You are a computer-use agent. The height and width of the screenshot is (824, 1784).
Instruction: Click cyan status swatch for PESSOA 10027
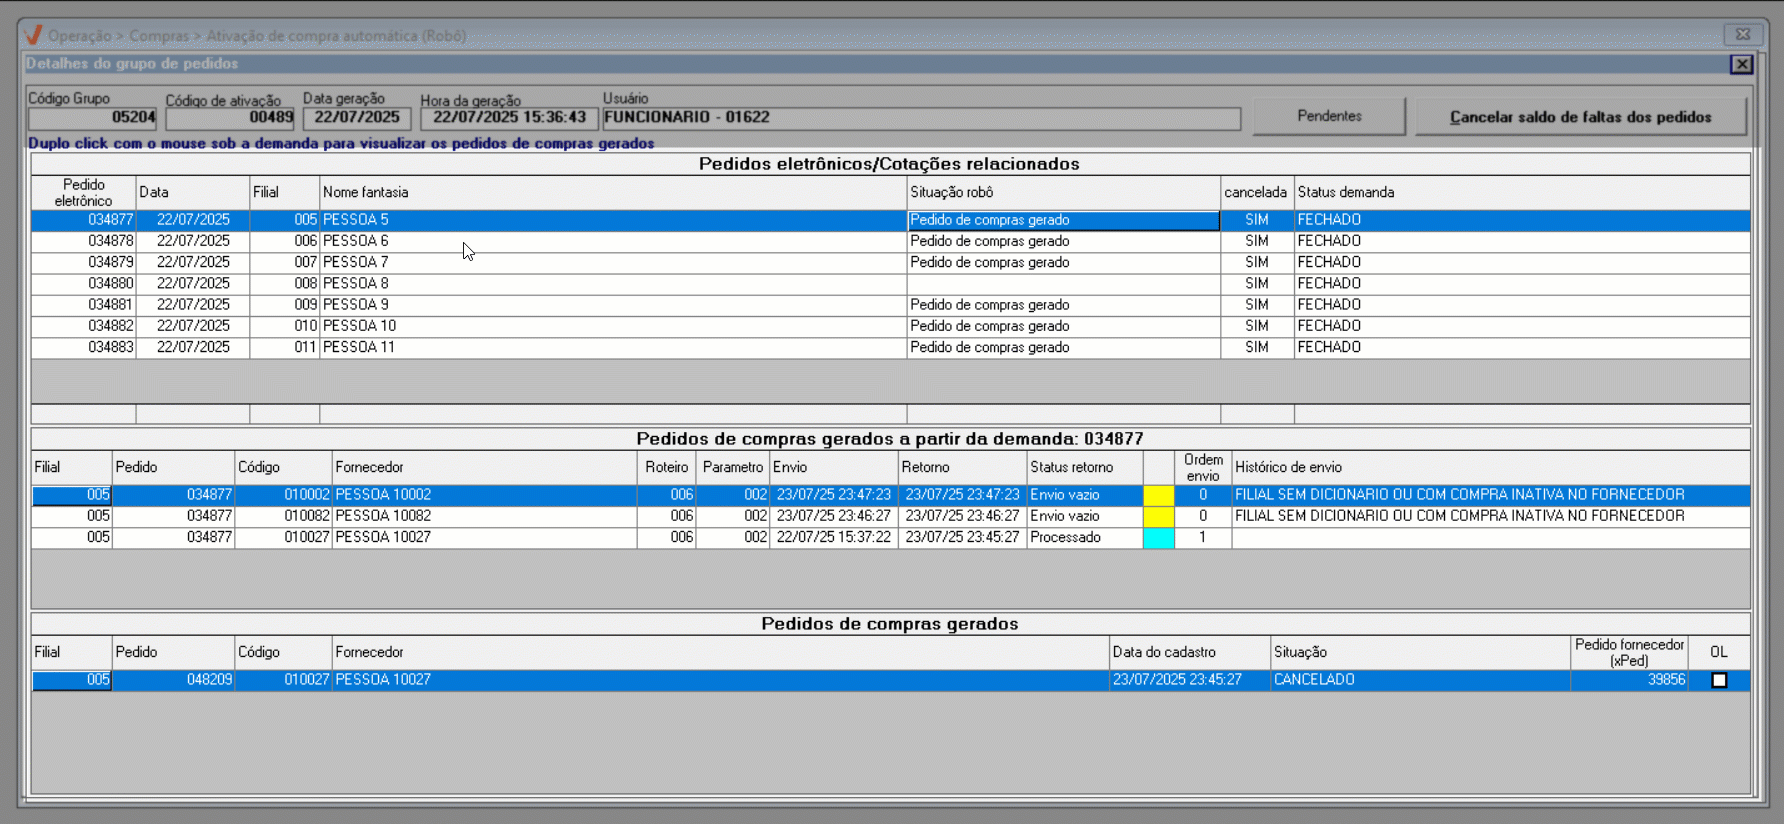pos(1158,538)
